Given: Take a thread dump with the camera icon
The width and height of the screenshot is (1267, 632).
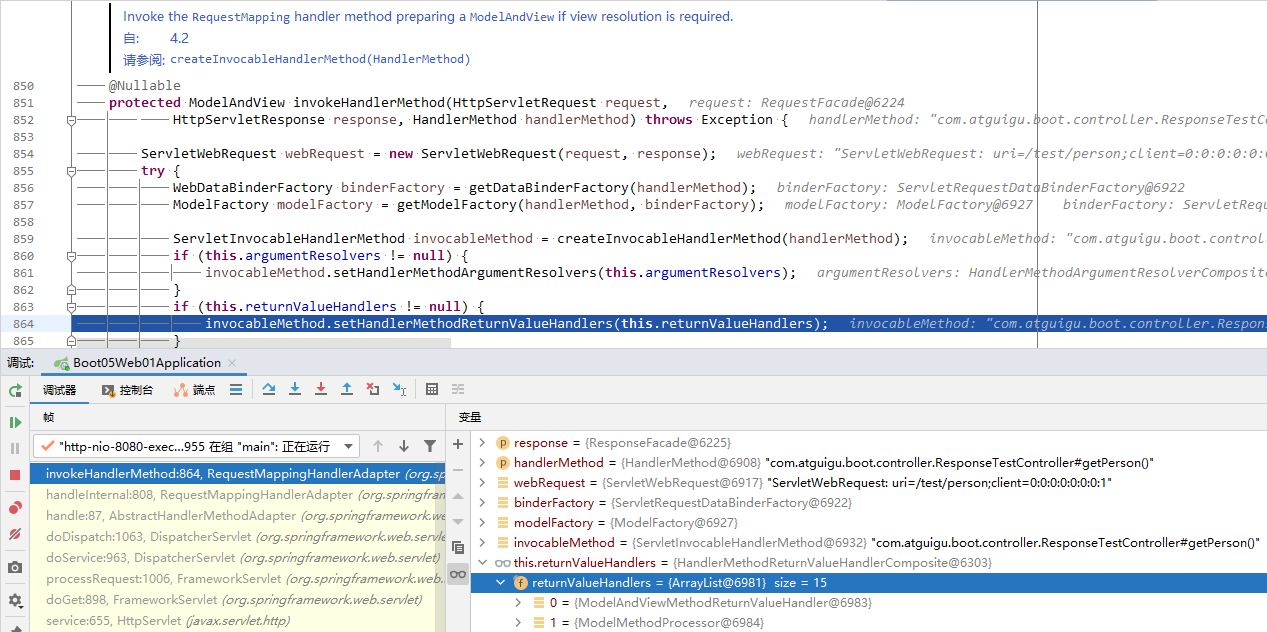Looking at the screenshot, I should coord(15,568).
